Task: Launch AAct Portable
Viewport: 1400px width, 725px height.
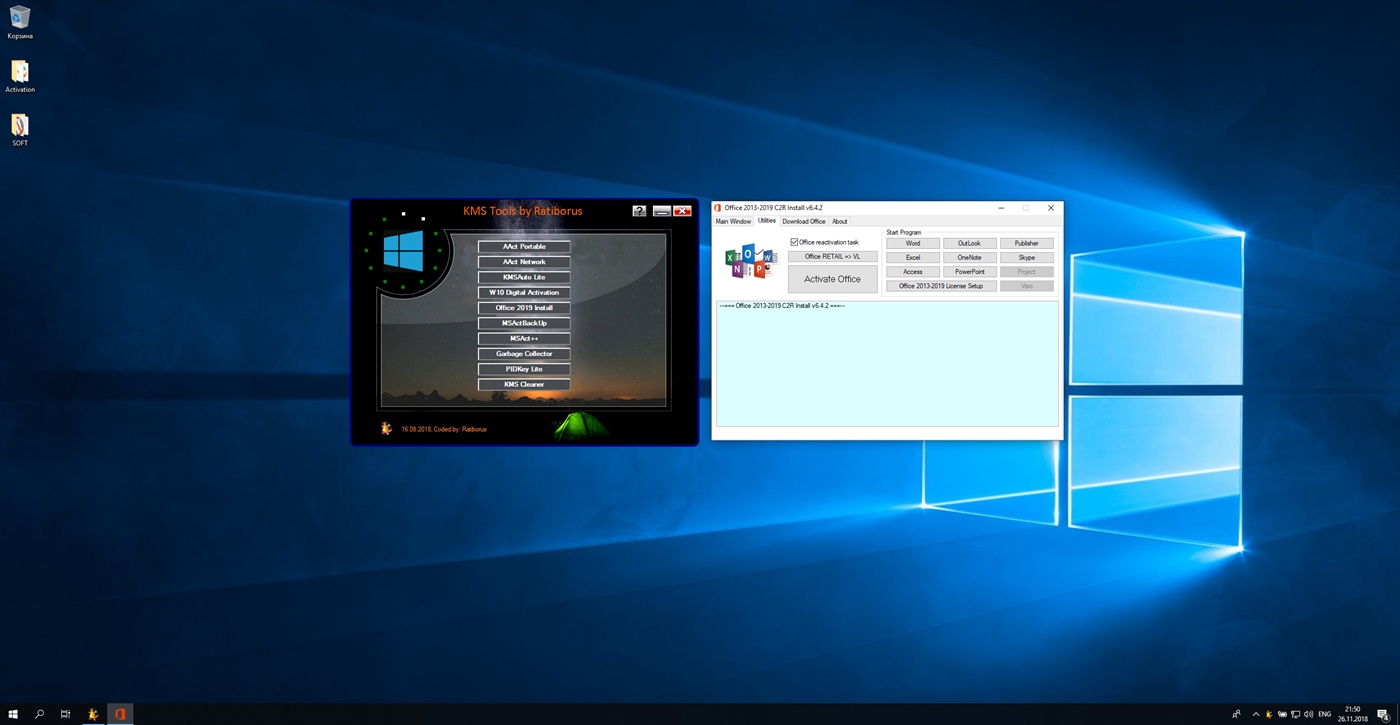Action: 524,247
